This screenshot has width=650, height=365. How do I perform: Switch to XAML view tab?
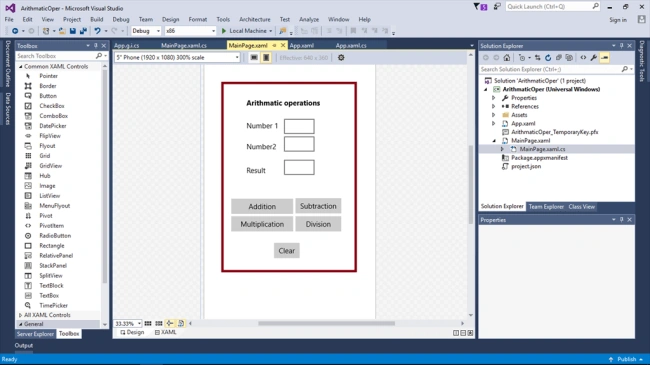coord(166,332)
